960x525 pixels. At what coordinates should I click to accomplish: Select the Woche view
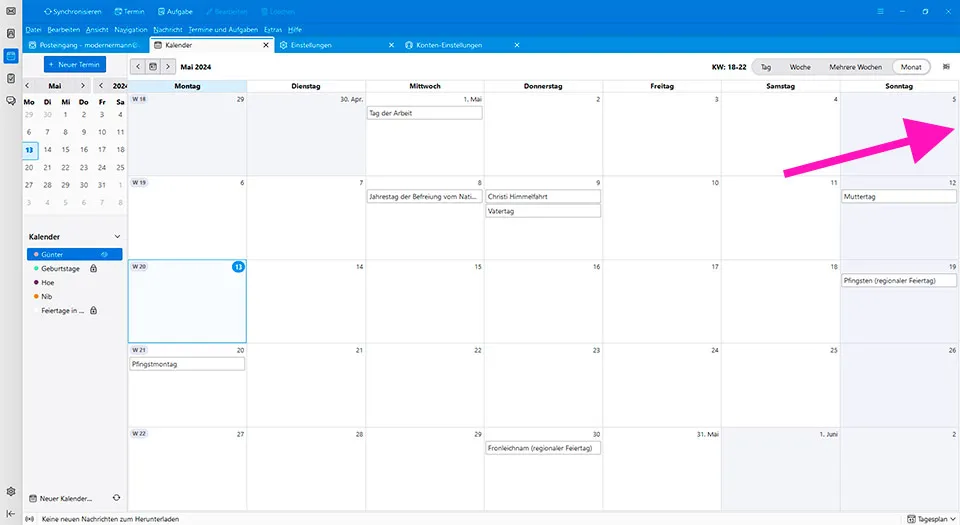pos(800,67)
